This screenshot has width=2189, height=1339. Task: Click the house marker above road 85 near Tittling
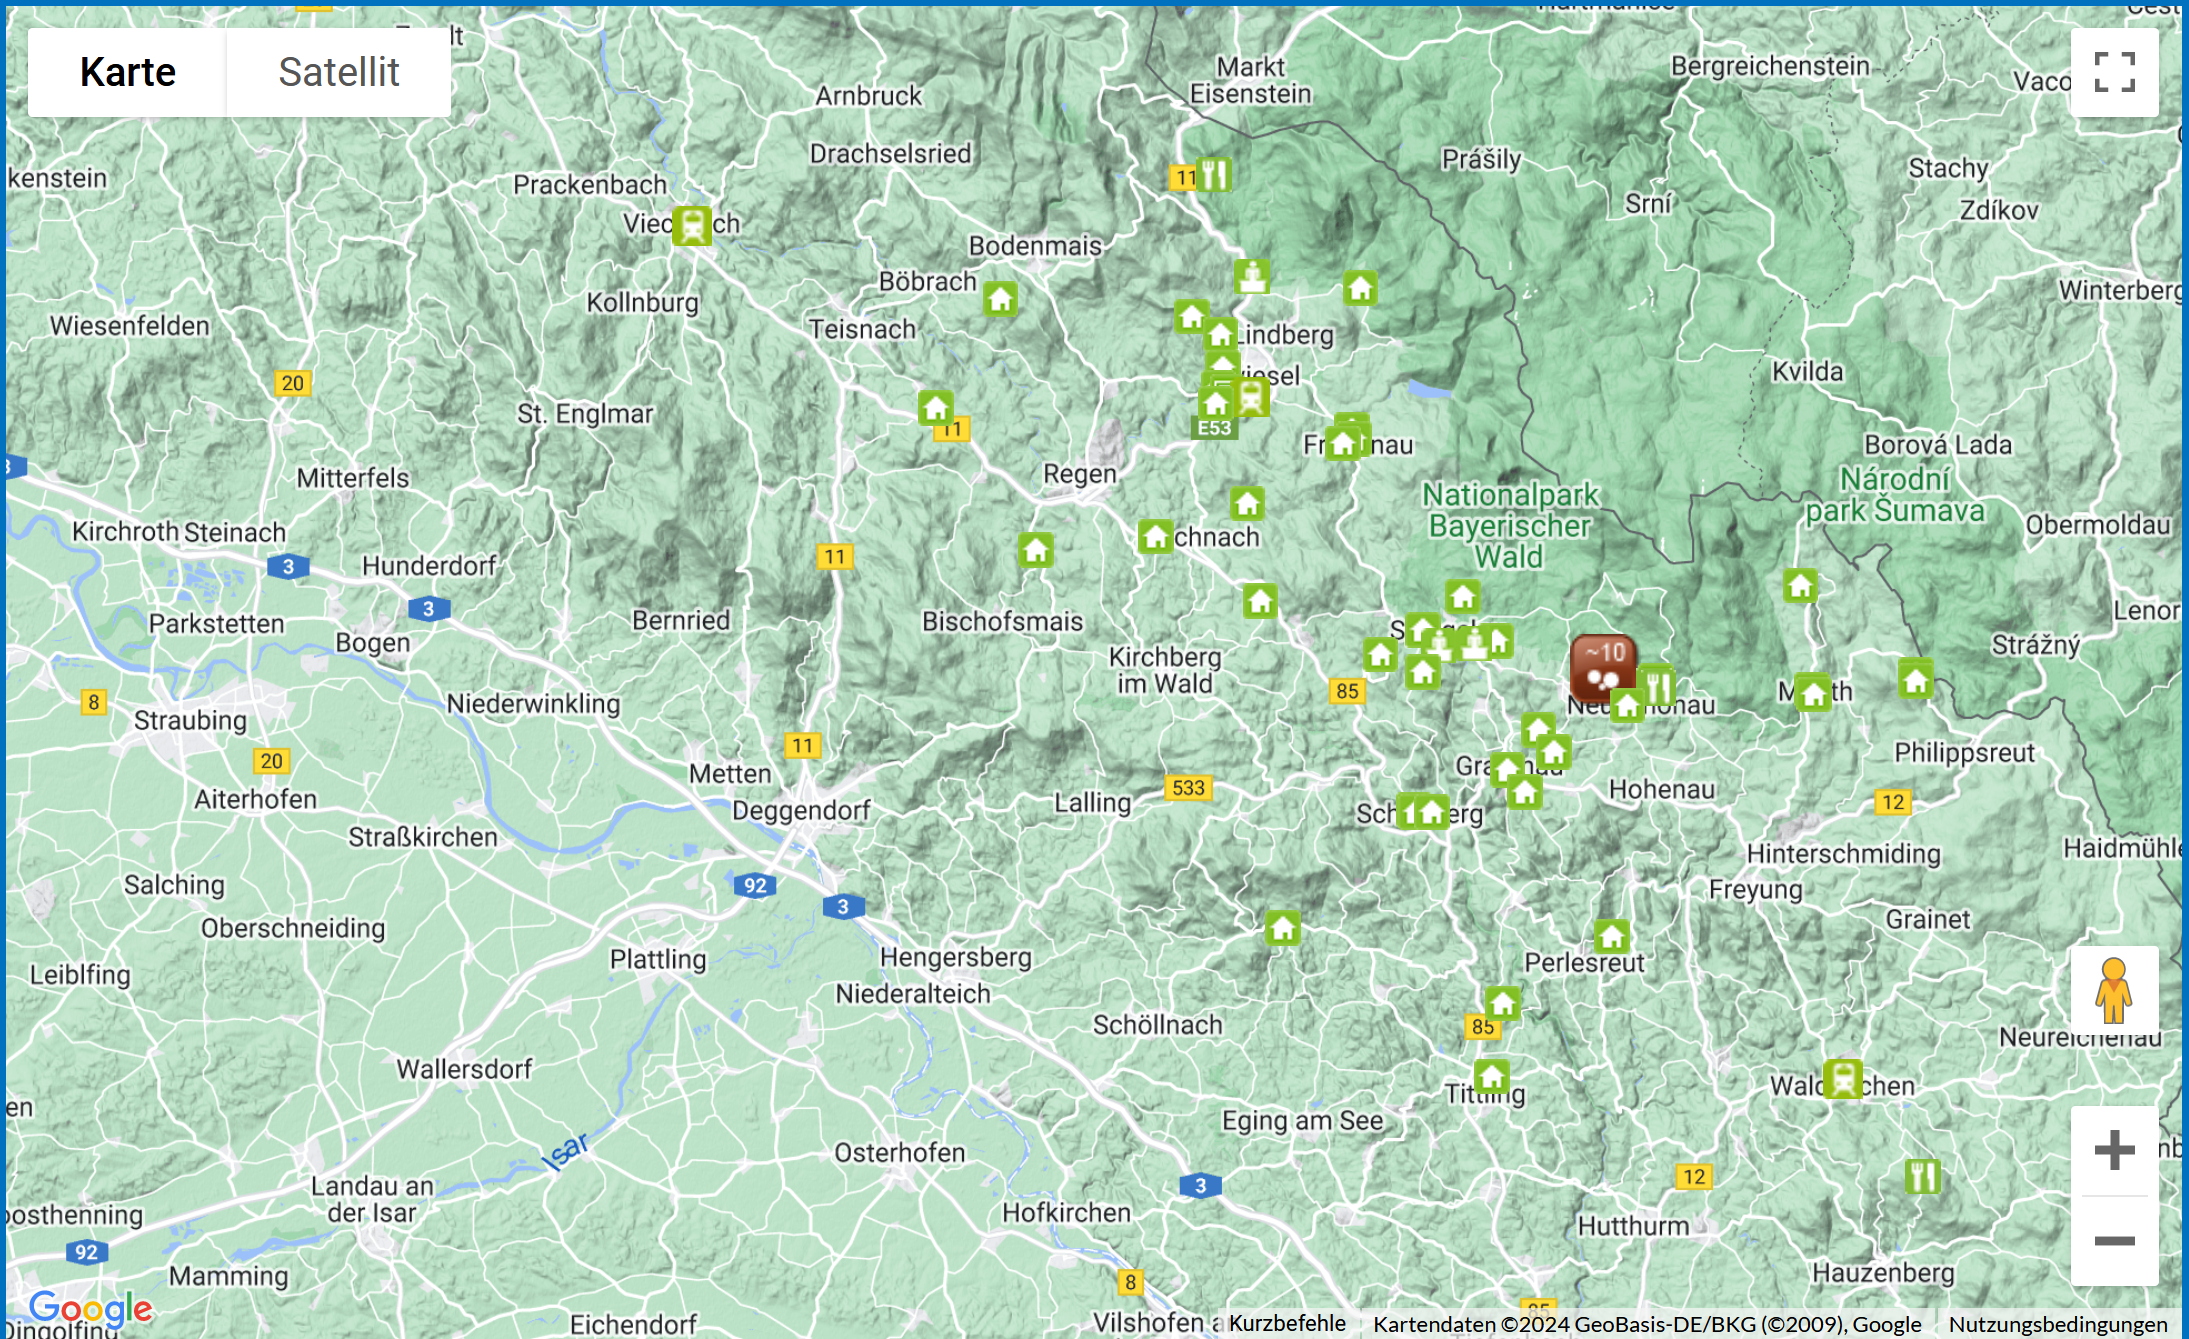click(x=1502, y=1002)
